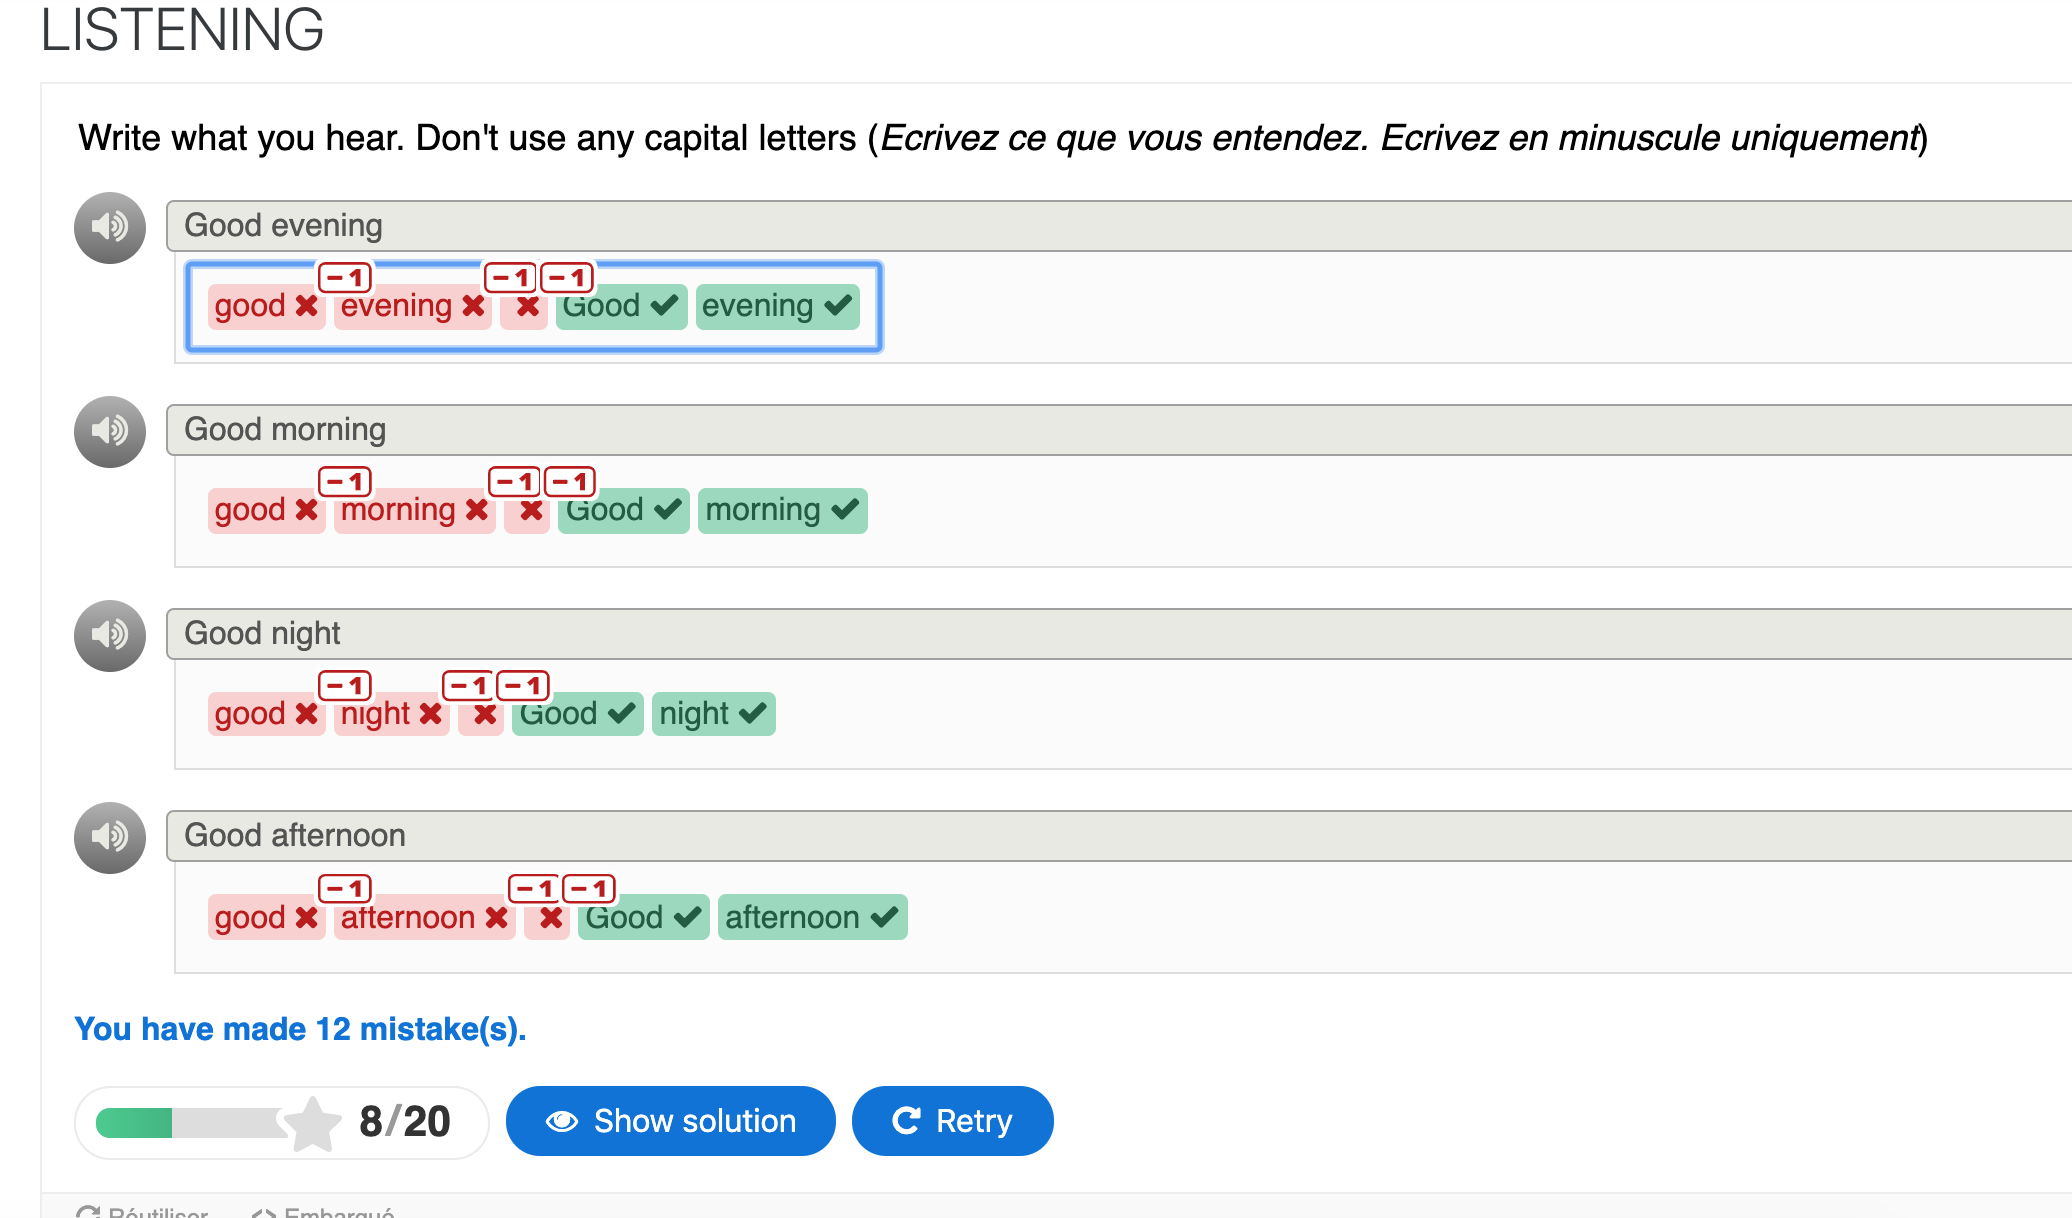
Task: Click the red X beside wrong 'evening'
Action: (474, 306)
